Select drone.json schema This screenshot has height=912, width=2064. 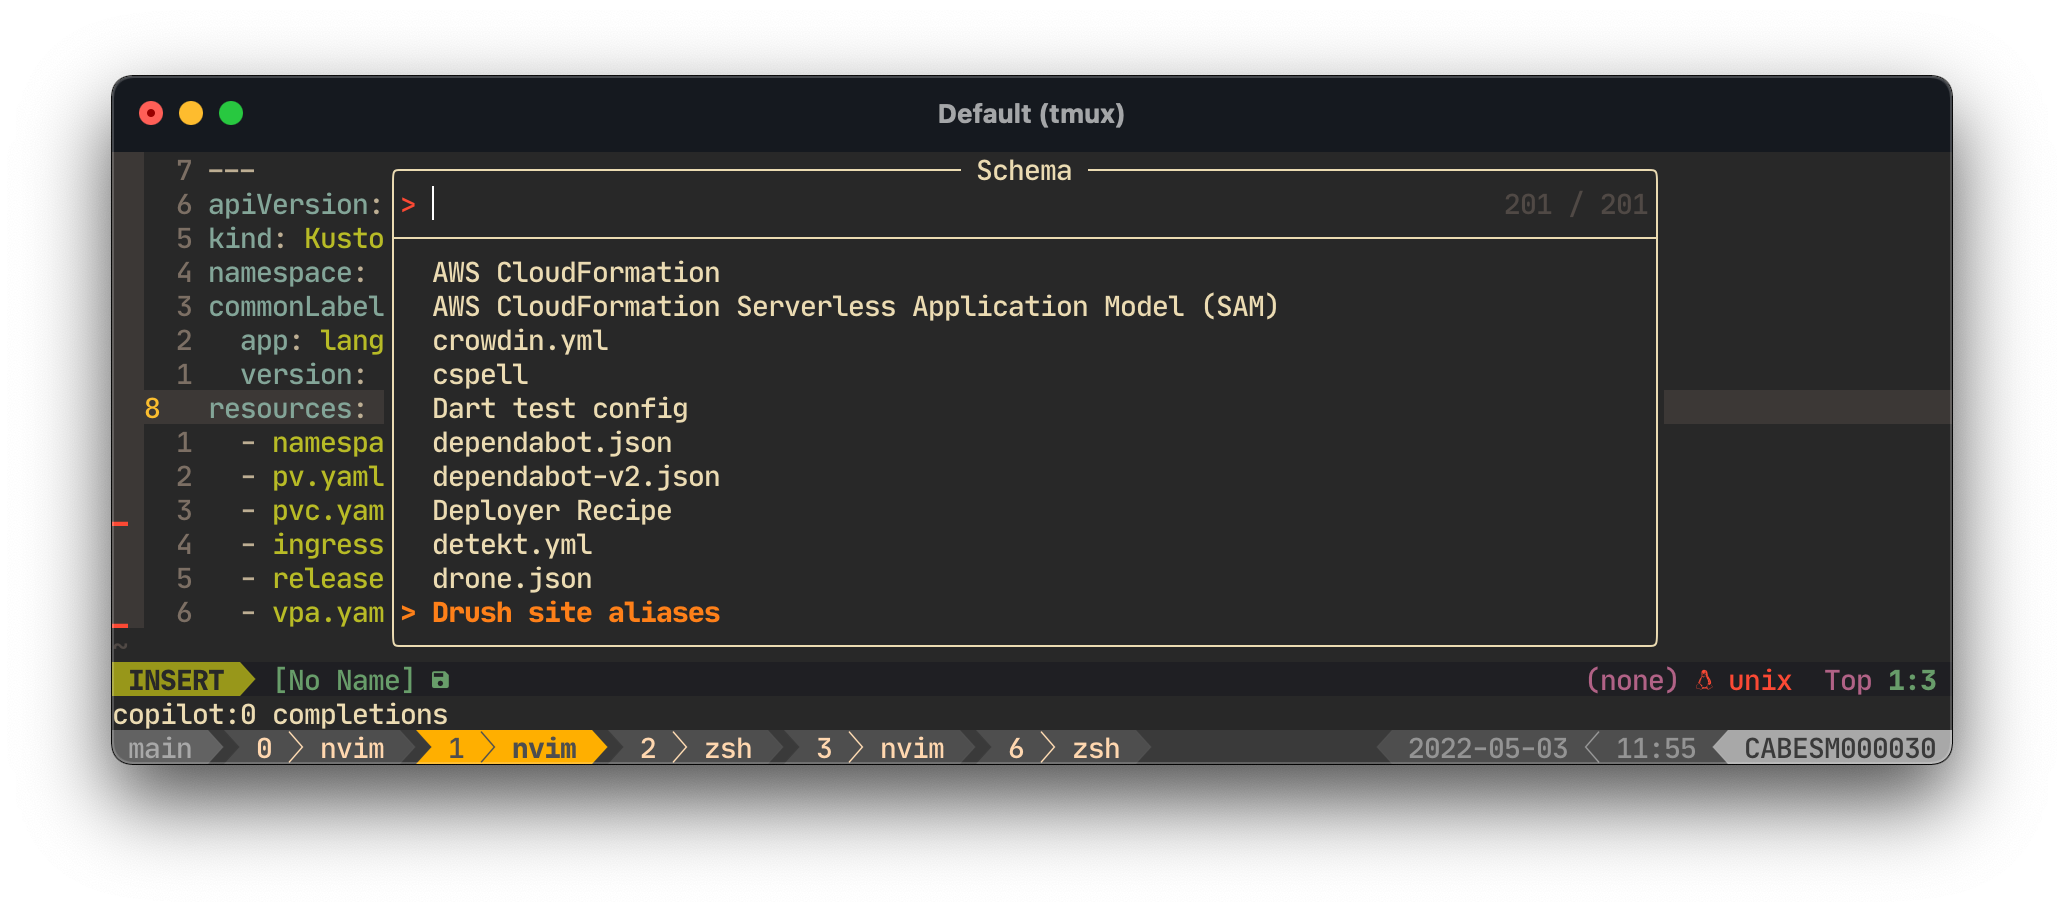pos(512,578)
